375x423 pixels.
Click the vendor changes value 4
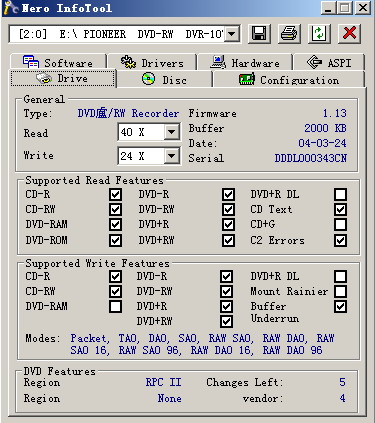(342, 398)
